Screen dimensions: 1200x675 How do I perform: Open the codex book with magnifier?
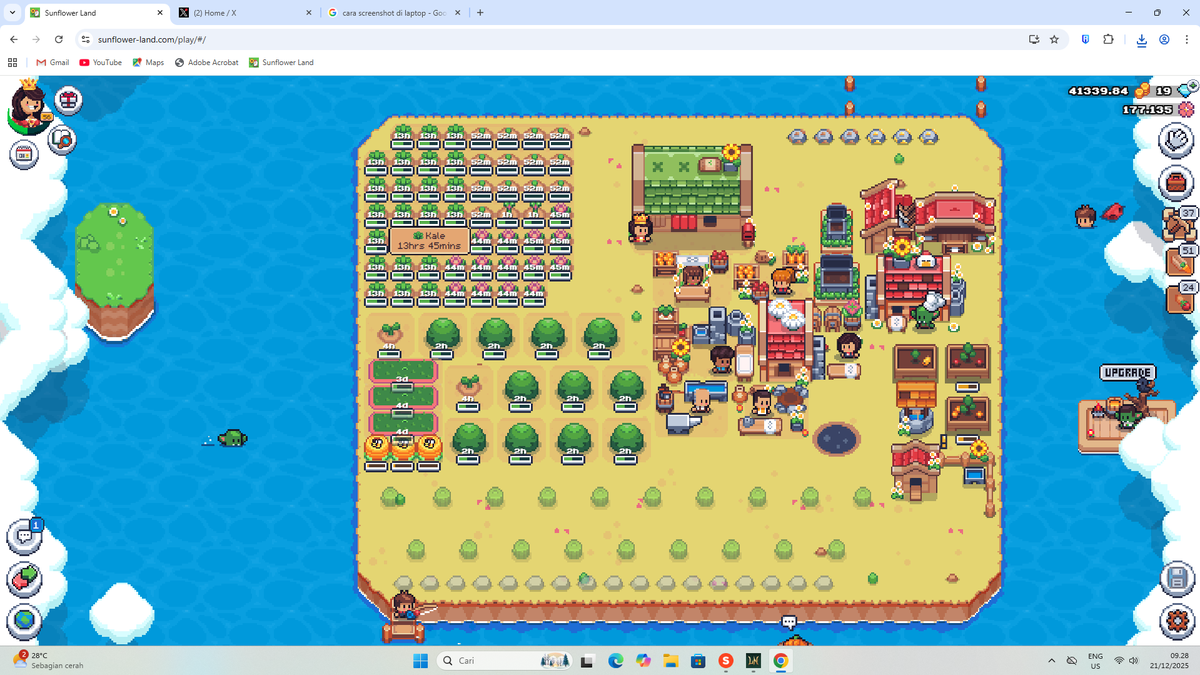(x=62, y=139)
